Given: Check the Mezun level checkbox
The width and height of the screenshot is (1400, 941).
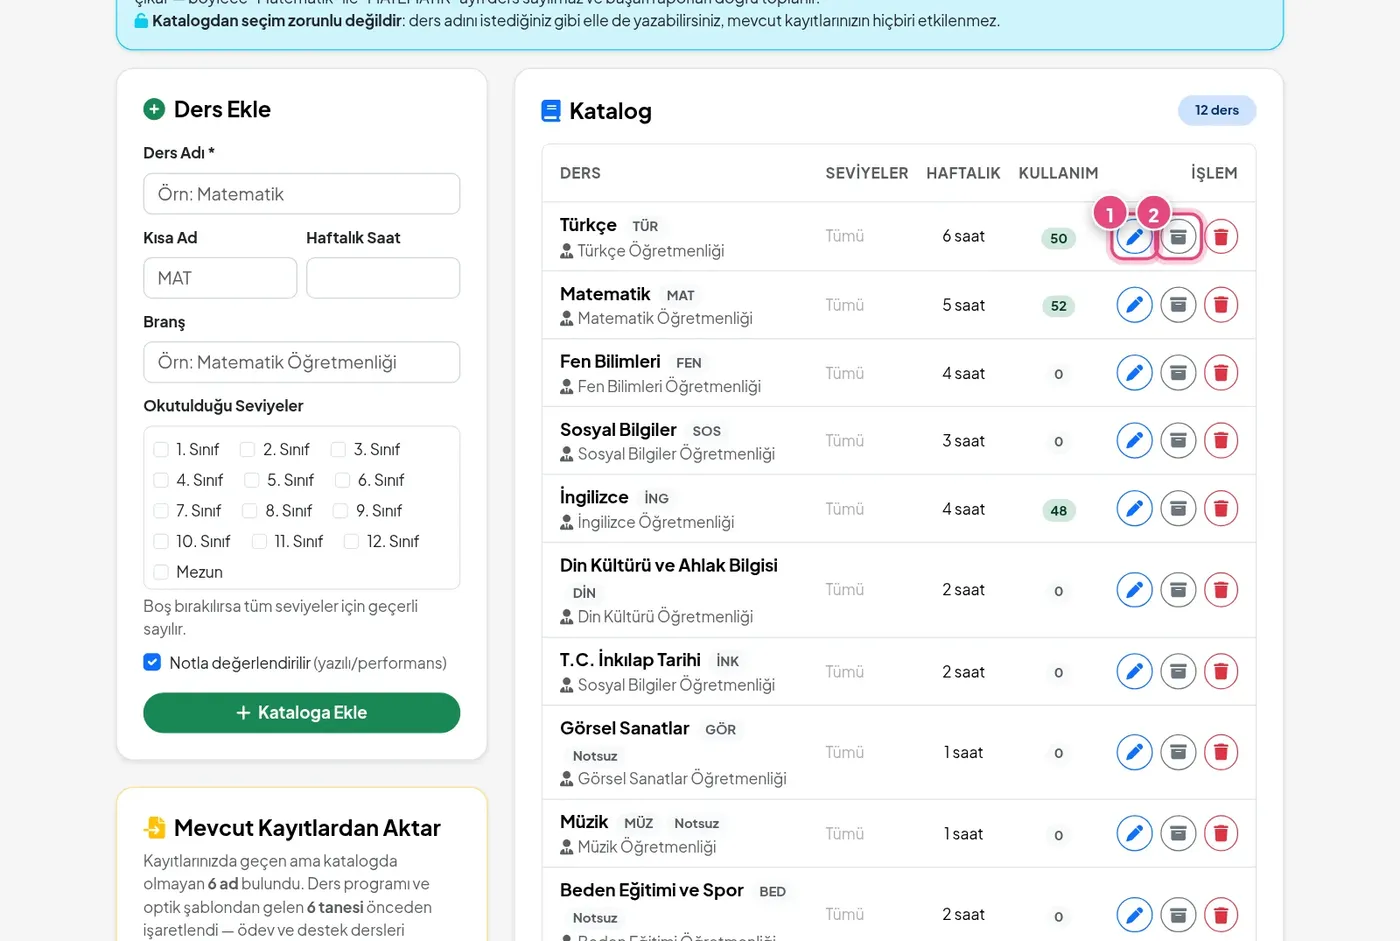Looking at the screenshot, I should coord(161,572).
